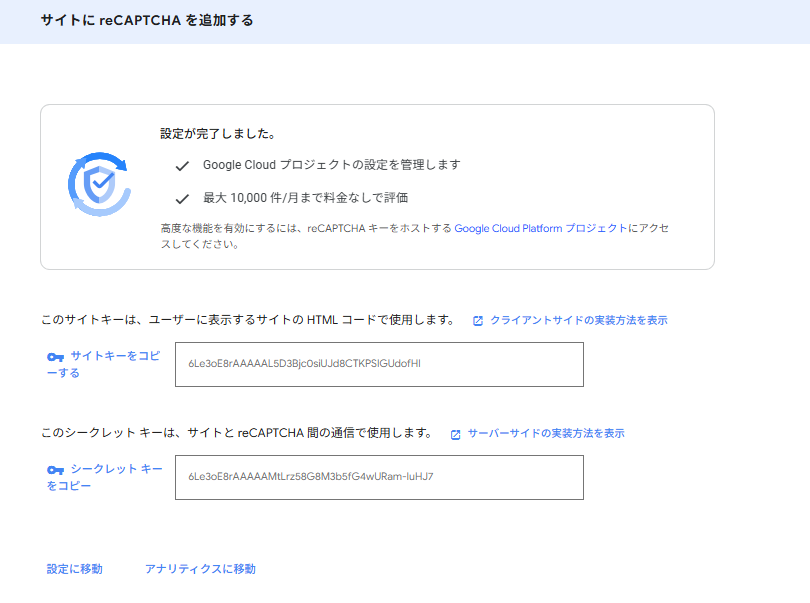Click the secret key description sentence
The image size is (810, 603).
tap(237, 433)
